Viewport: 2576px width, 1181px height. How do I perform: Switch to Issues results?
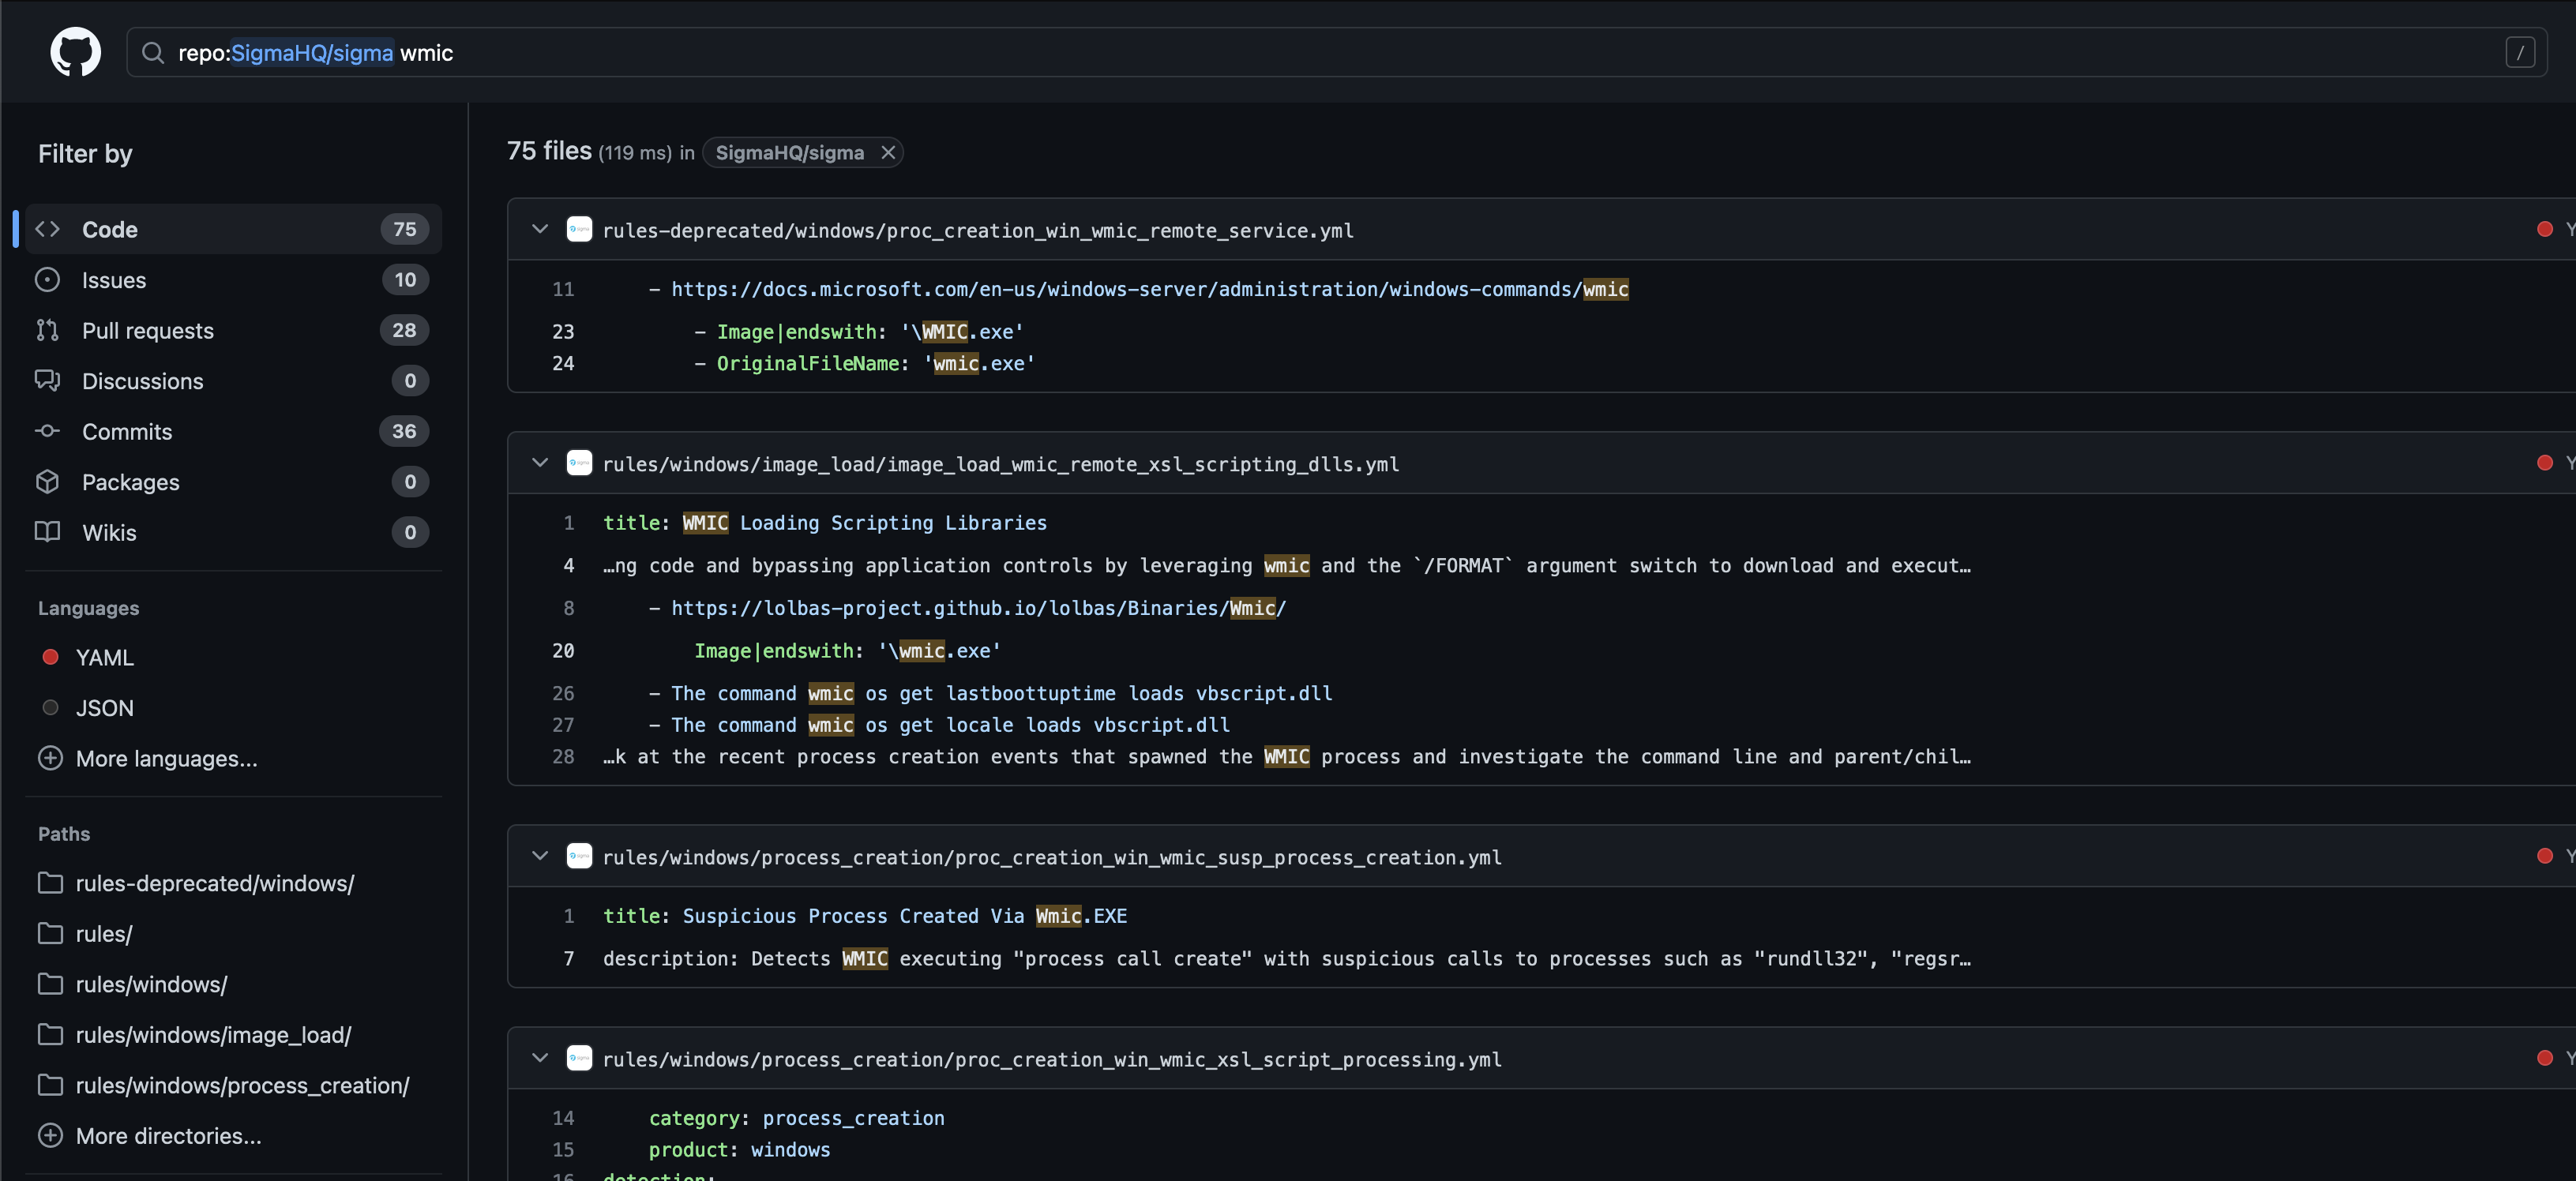tap(113, 280)
